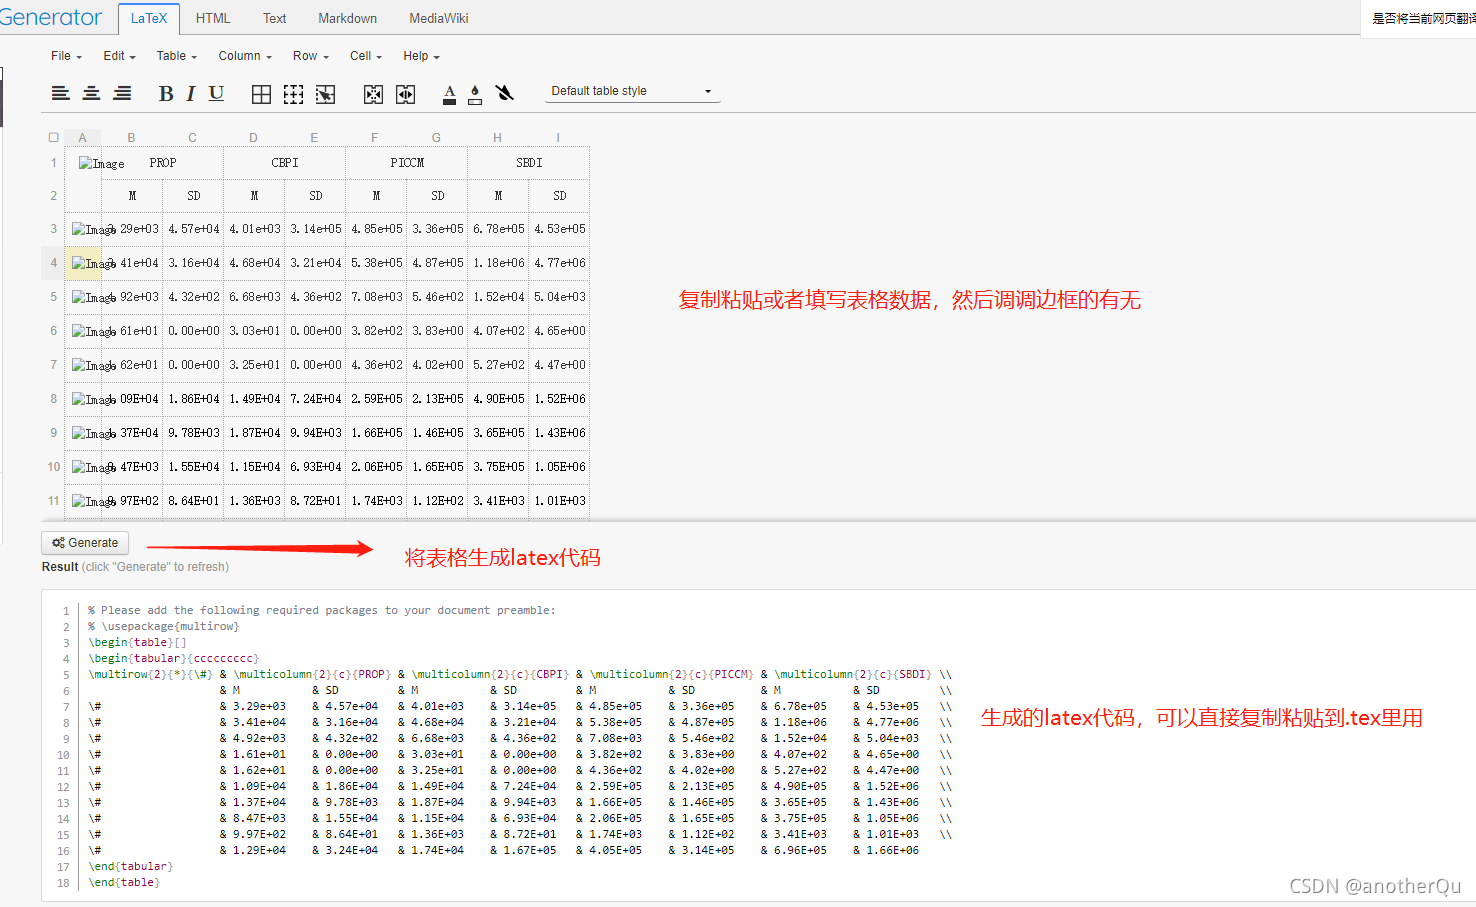
Task: Switch to the MediaWiki tab
Action: click(x=439, y=18)
